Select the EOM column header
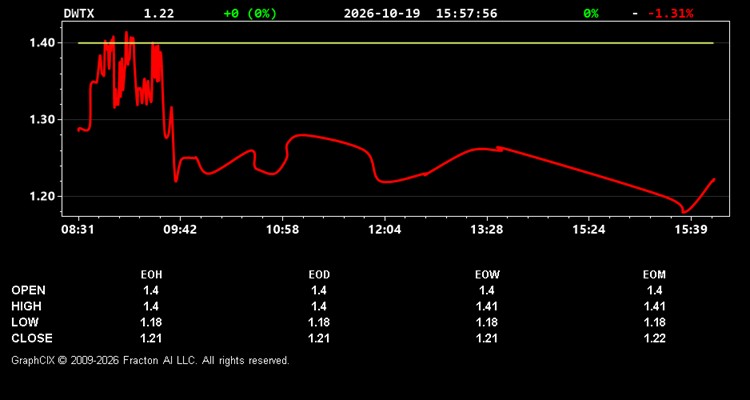The image size is (750, 400). click(x=654, y=275)
